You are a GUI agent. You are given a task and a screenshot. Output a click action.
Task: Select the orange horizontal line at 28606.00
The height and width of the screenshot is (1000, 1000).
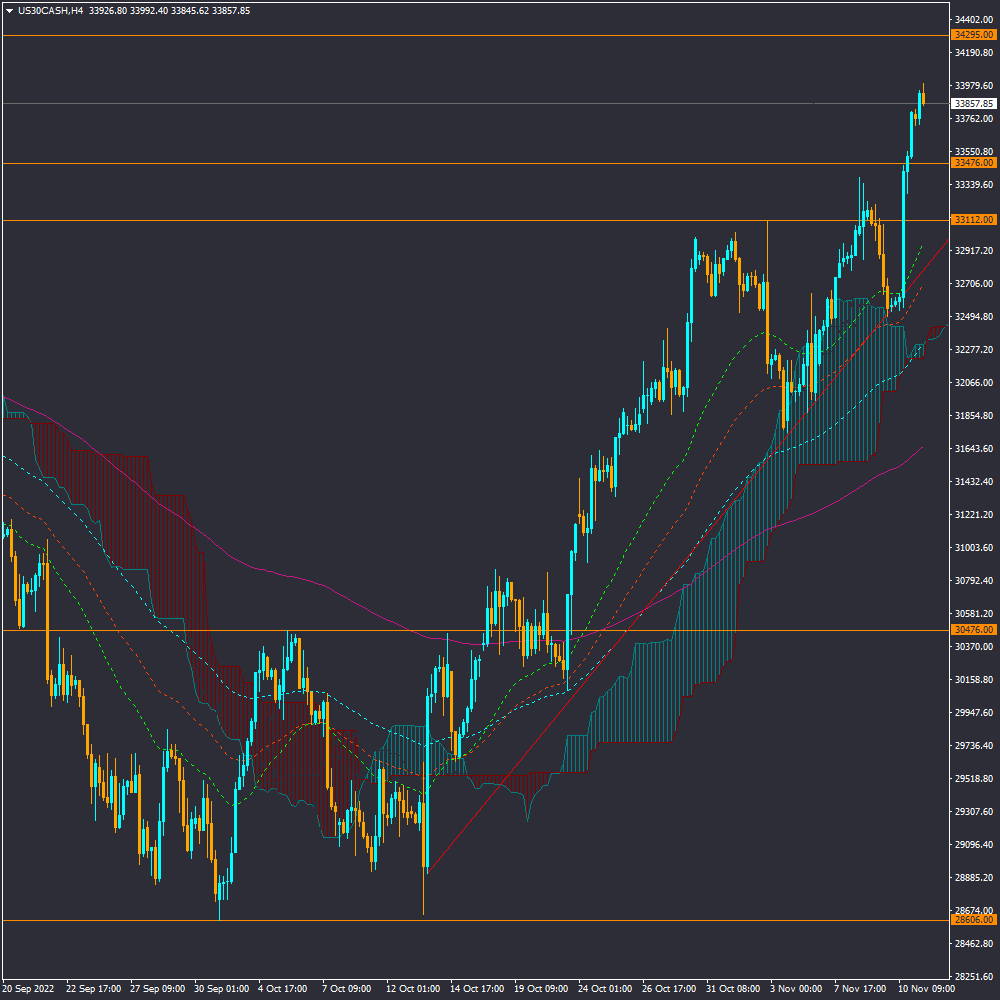(500, 920)
